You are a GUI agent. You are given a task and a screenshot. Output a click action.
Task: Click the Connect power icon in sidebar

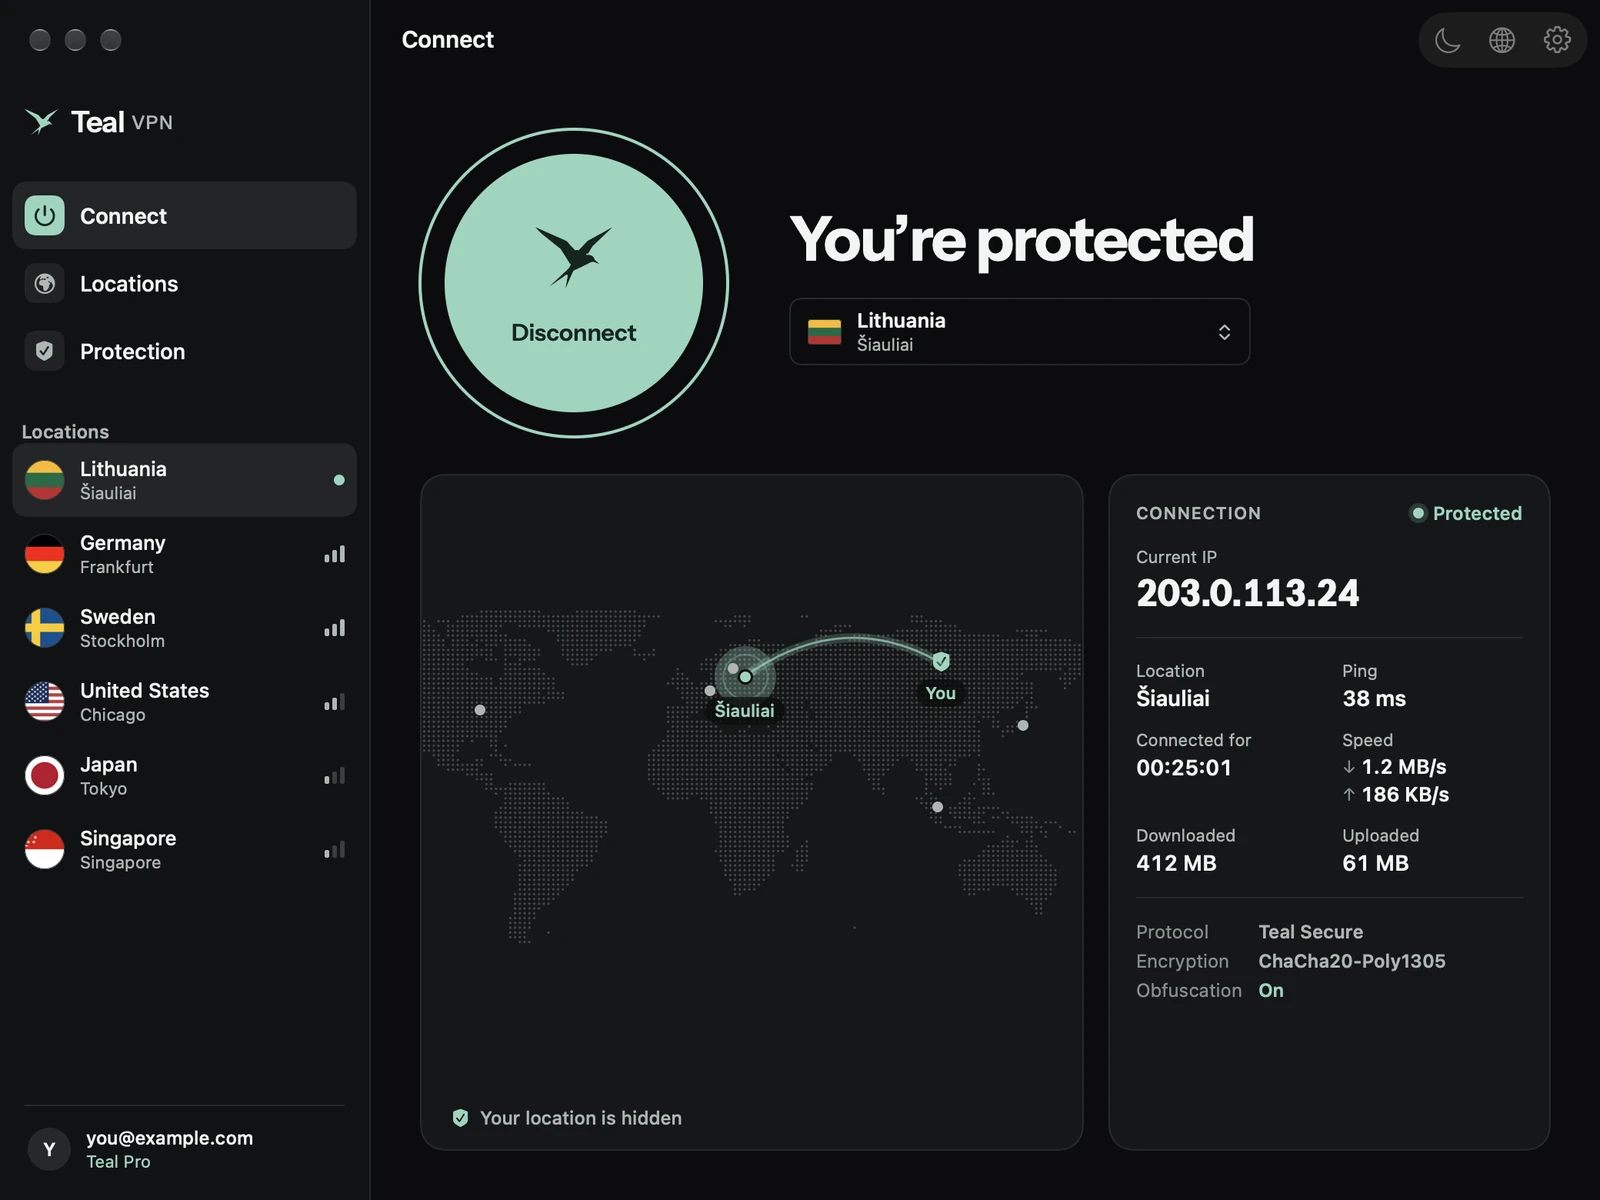[44, 216]
